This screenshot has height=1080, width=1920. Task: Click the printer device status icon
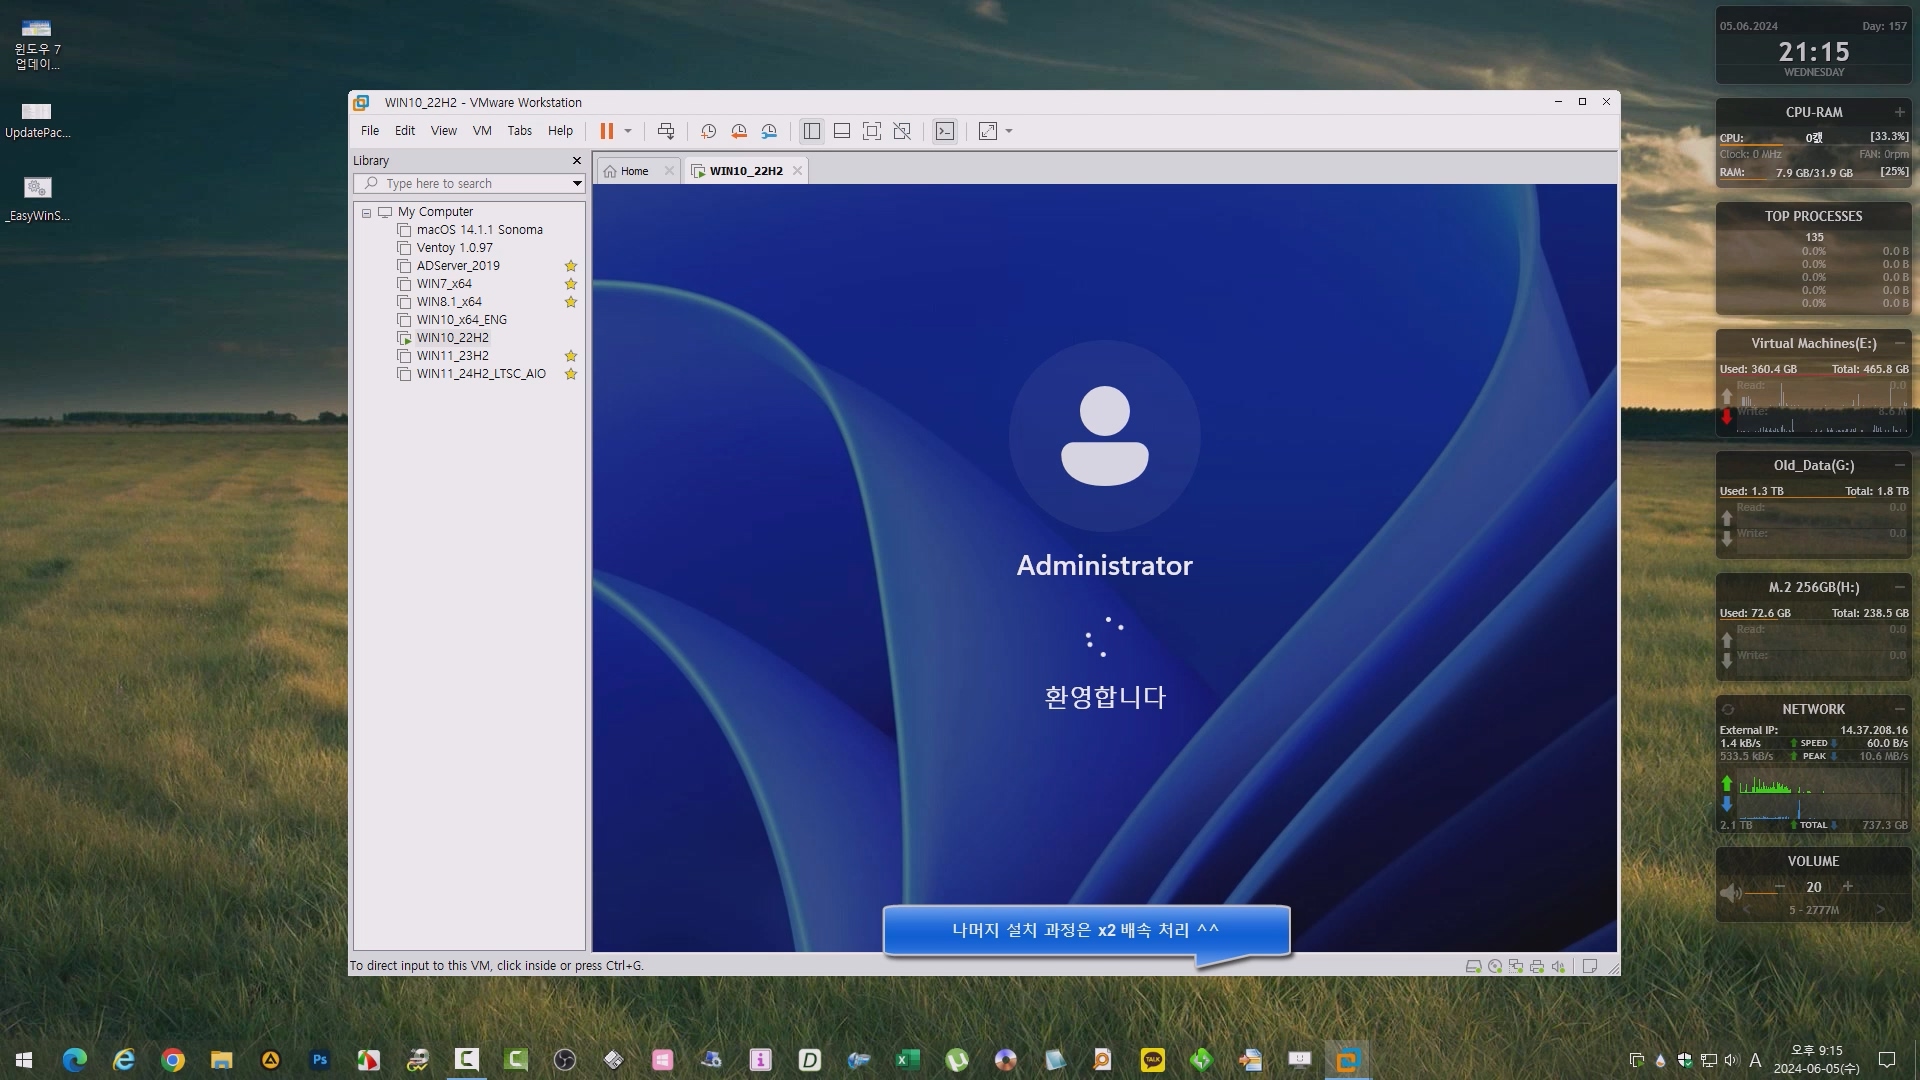pyautogui.click(x=1537, y=966)
